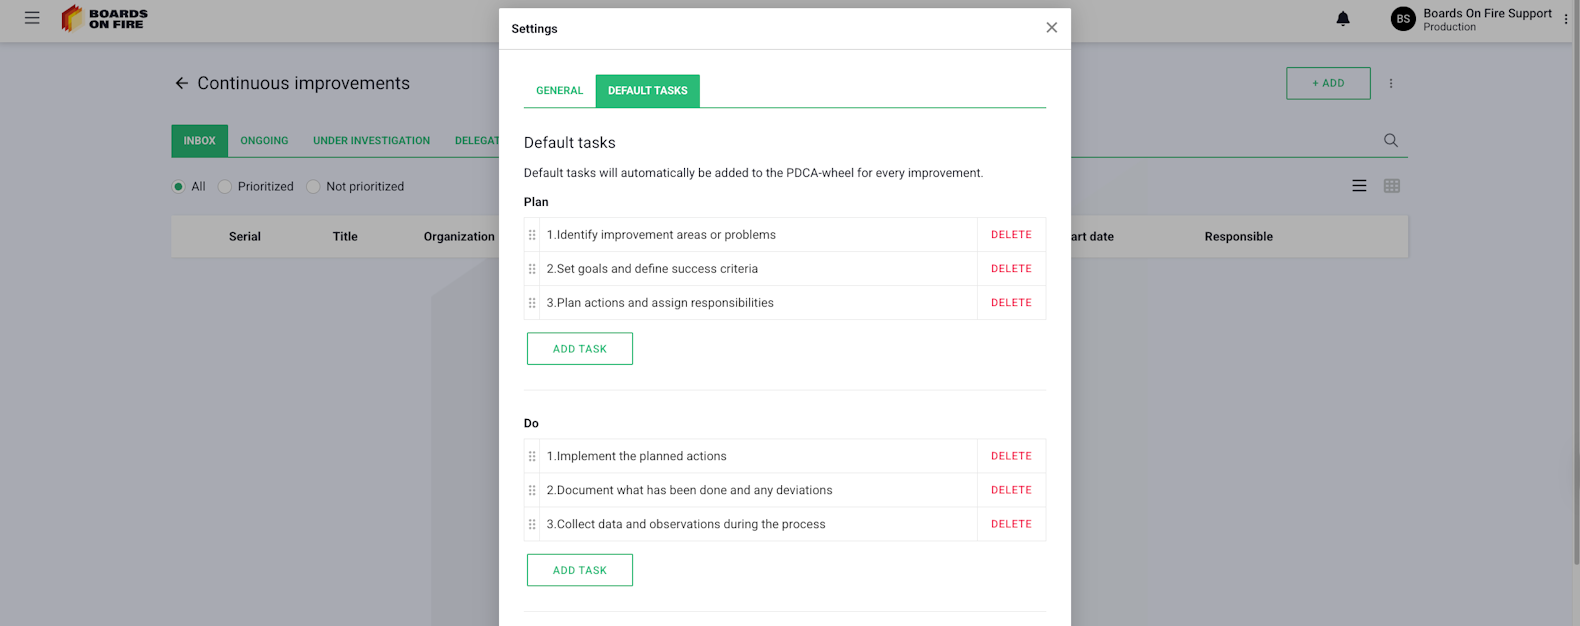Viewport: 1580px width, 626px height.
Task: Switch to grid view icon
Action: click(1392, 186)
